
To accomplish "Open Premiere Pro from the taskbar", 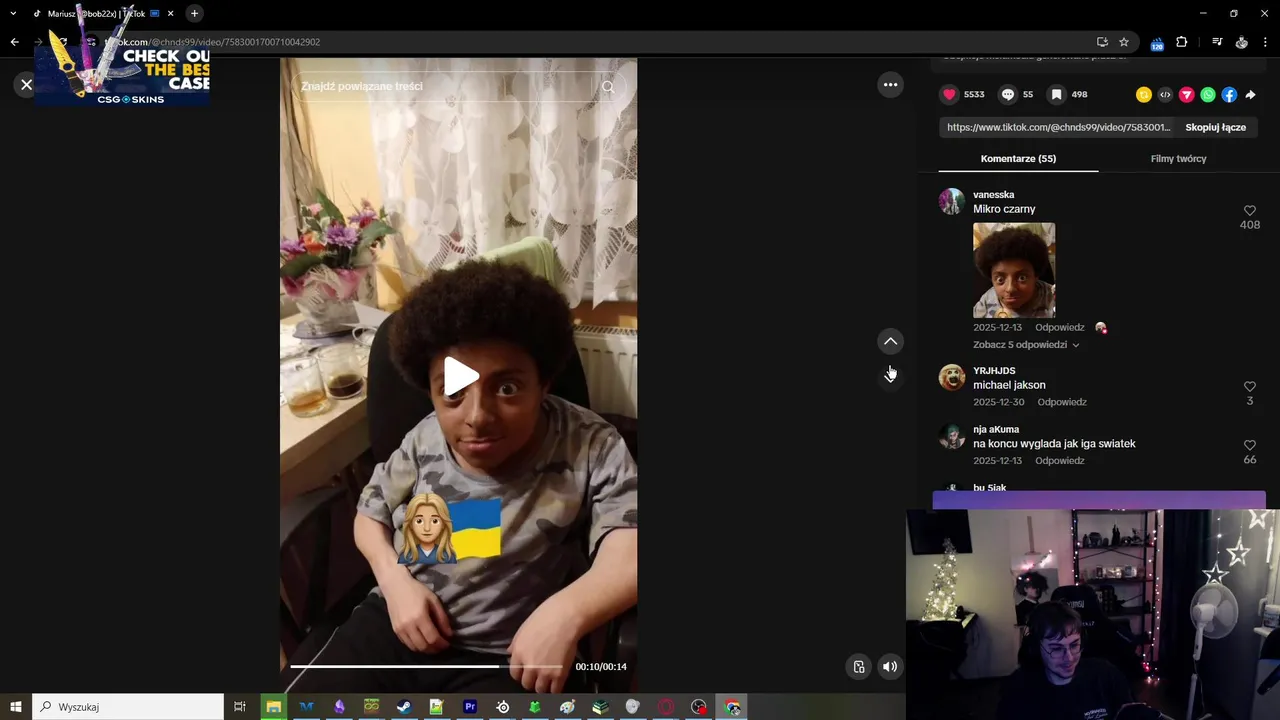I will 470,707.
